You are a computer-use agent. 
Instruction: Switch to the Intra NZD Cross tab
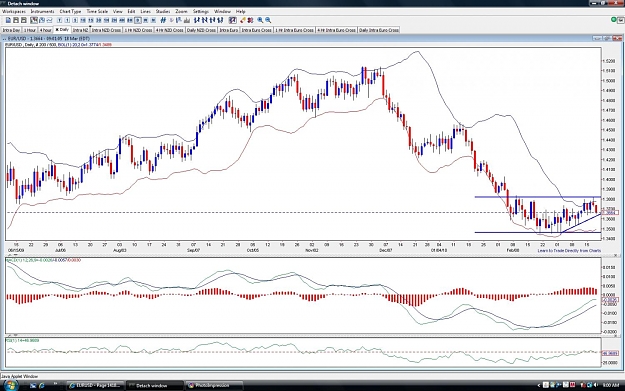pos(106,30)
